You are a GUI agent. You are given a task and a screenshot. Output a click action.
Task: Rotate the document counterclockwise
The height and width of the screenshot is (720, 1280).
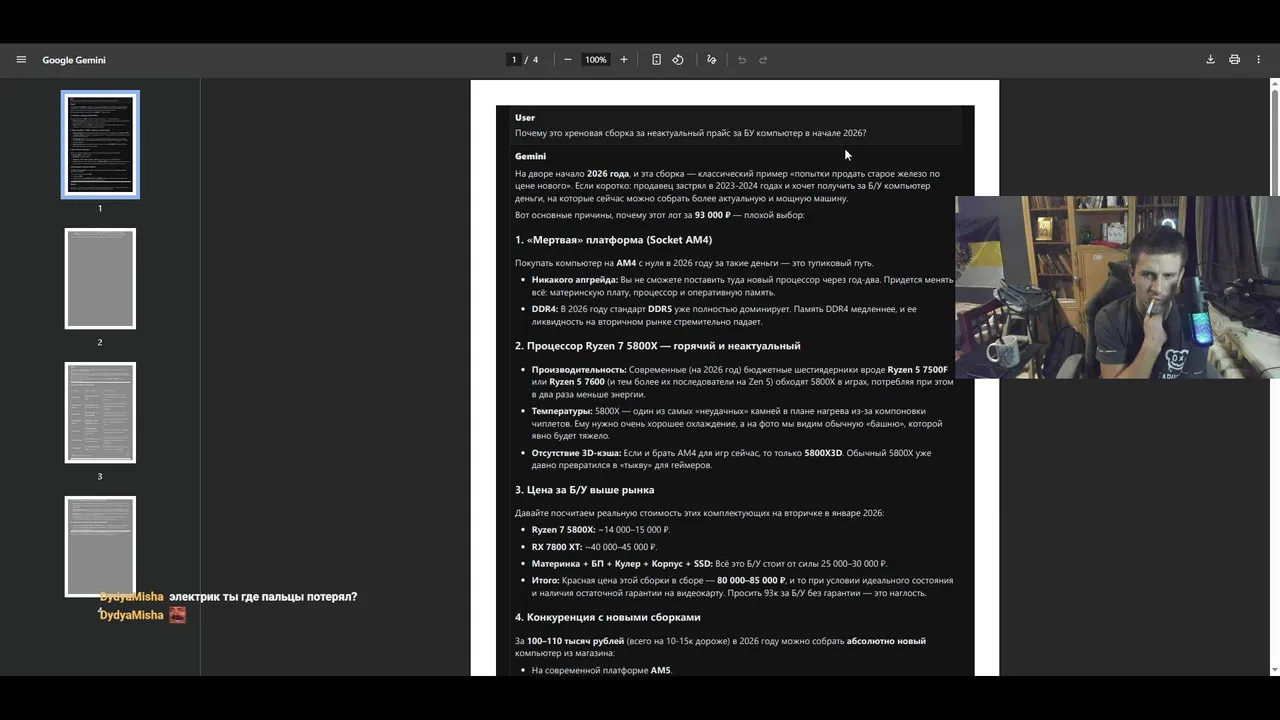(x=678, y=60)
